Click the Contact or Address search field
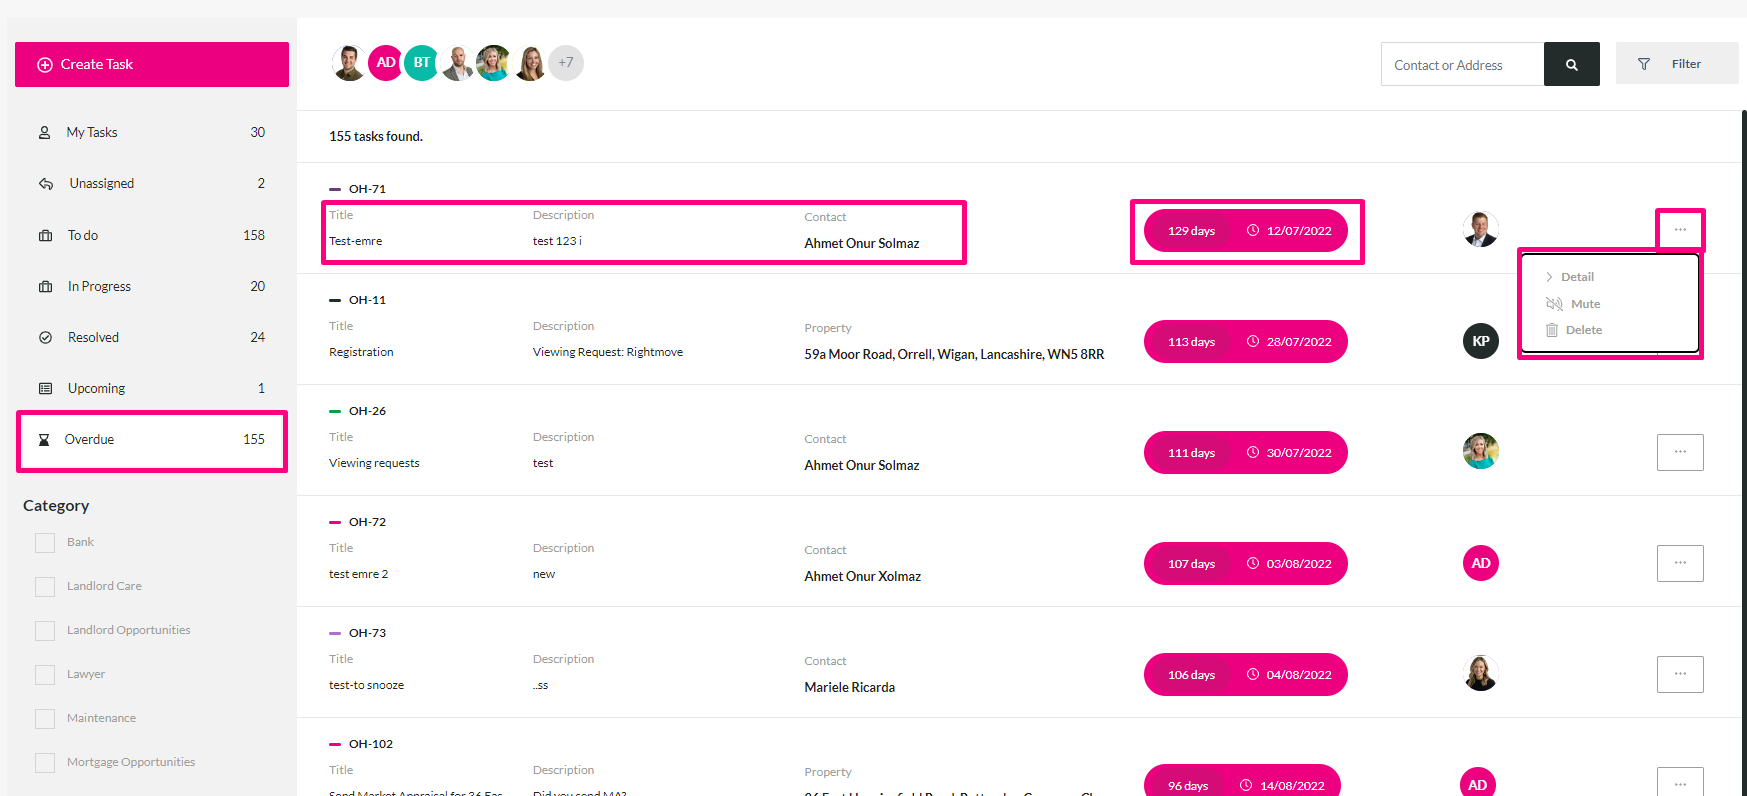The height and width of the screenshot is (796, 1747). click(1462, 64)
